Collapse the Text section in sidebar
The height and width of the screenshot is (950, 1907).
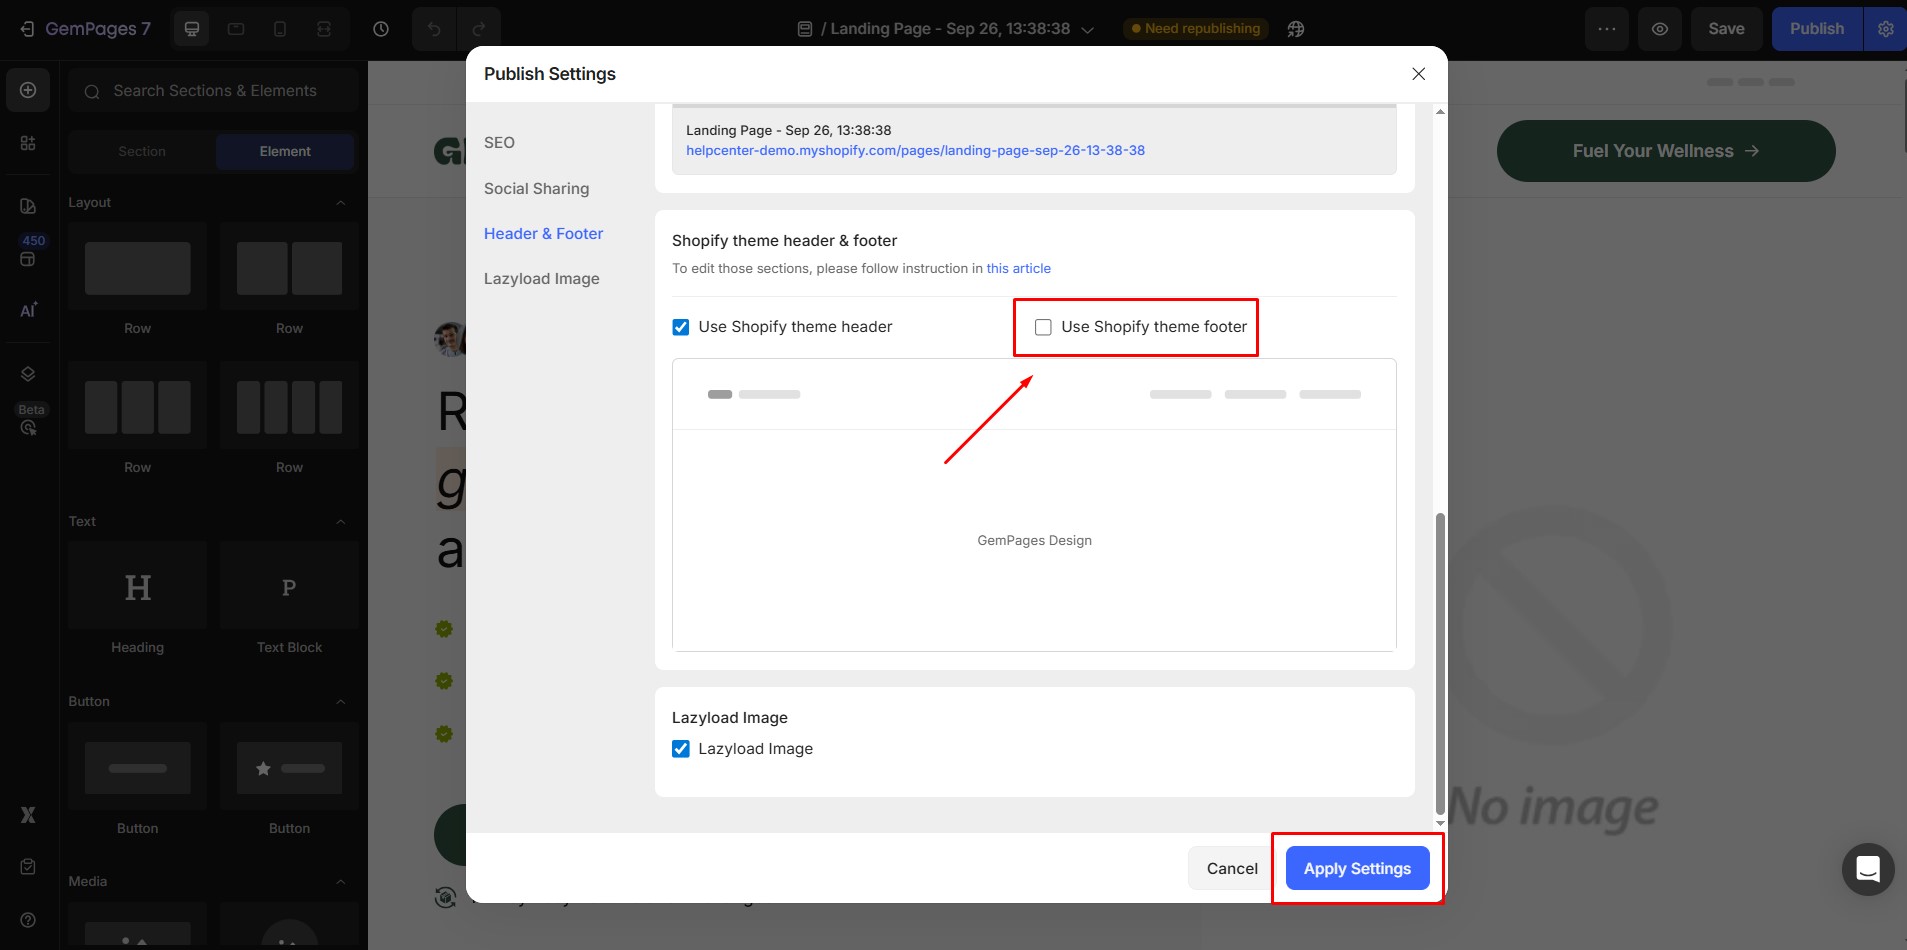click(x=340, y=522)
